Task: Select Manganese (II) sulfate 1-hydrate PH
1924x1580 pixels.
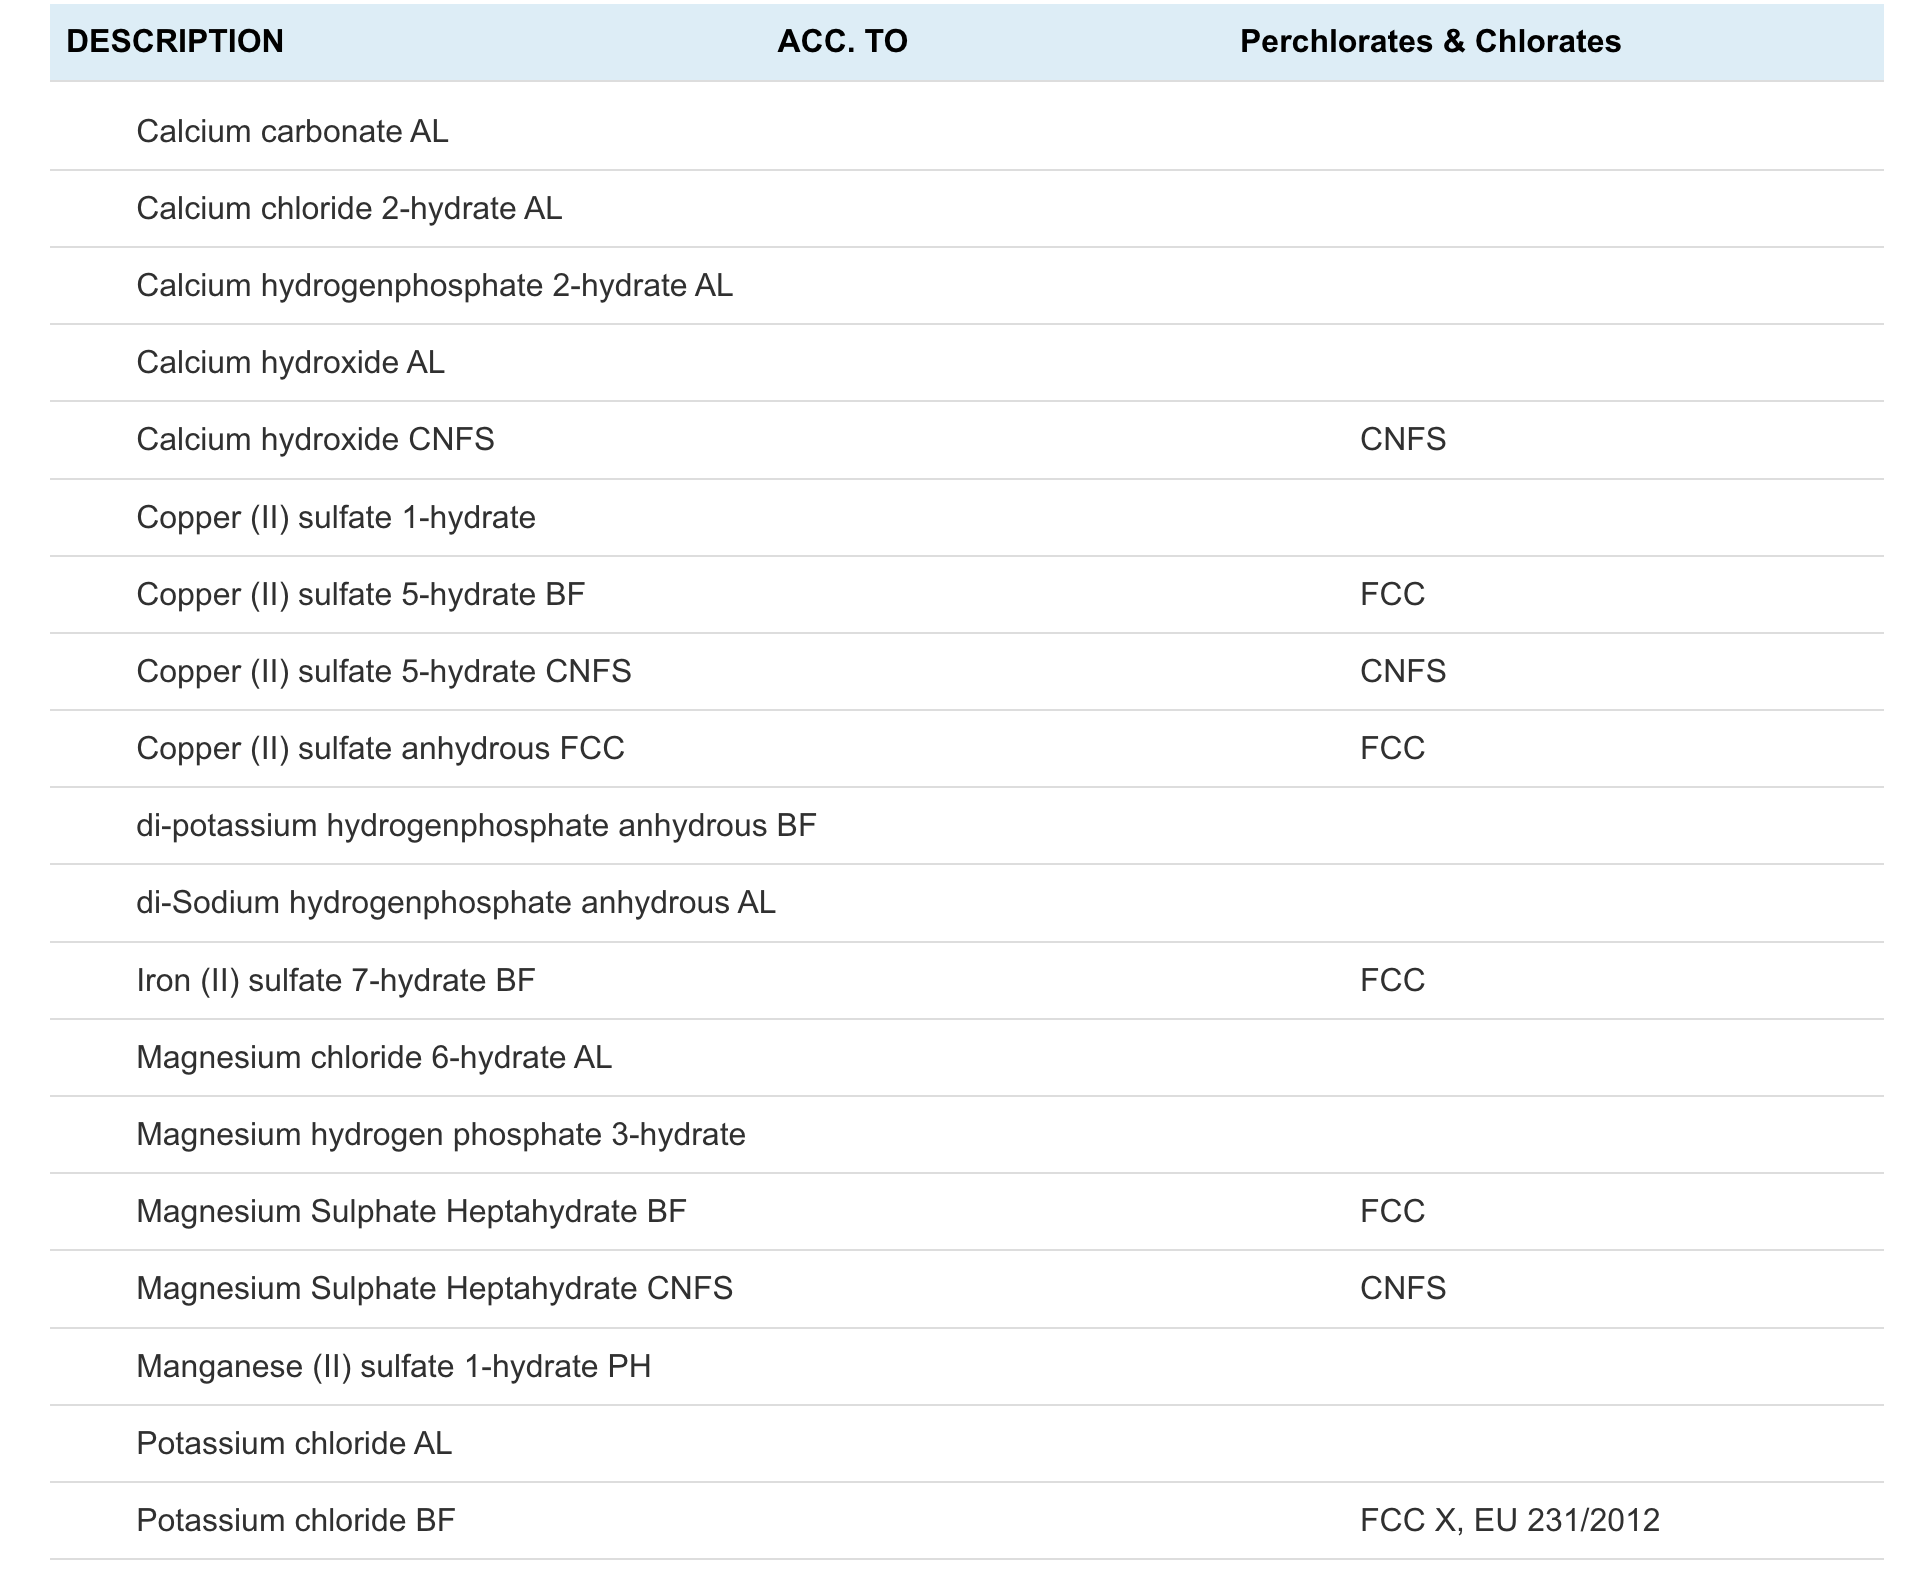Action: click(393, 1366)
